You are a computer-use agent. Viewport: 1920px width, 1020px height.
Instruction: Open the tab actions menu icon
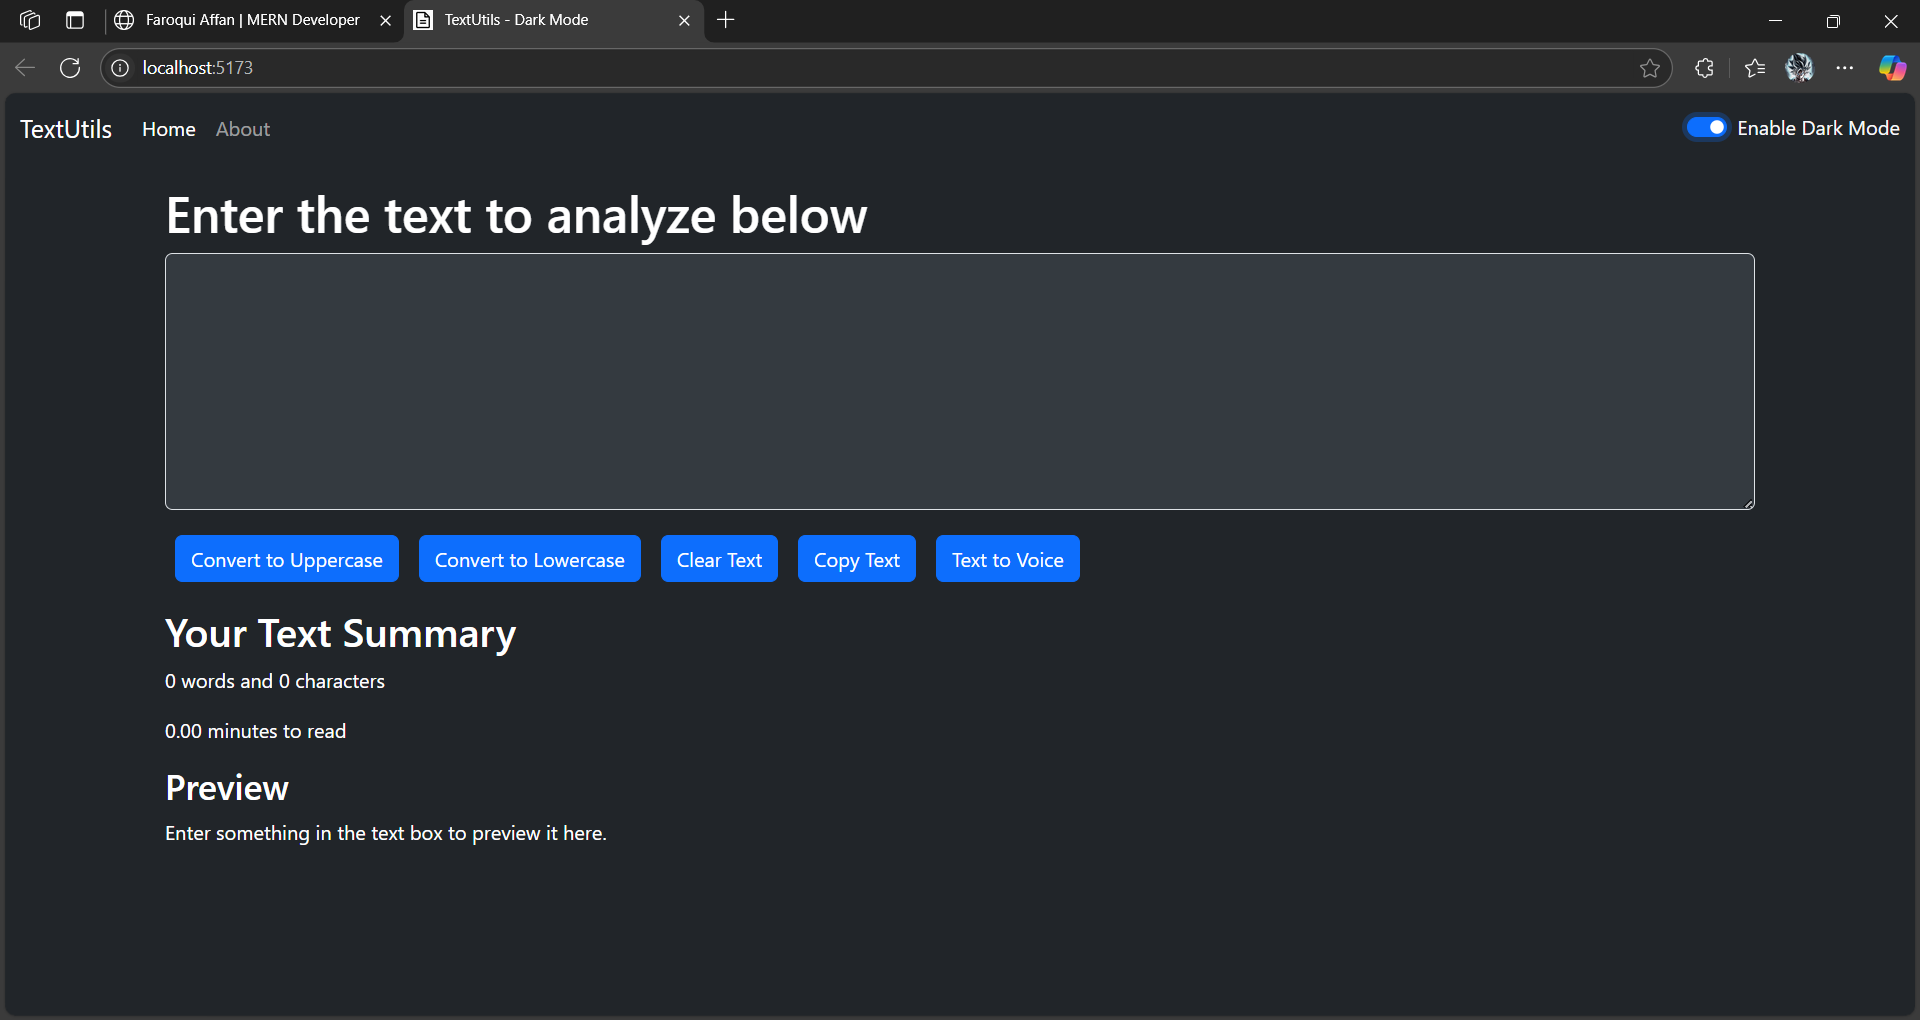(x=75, y=20)
